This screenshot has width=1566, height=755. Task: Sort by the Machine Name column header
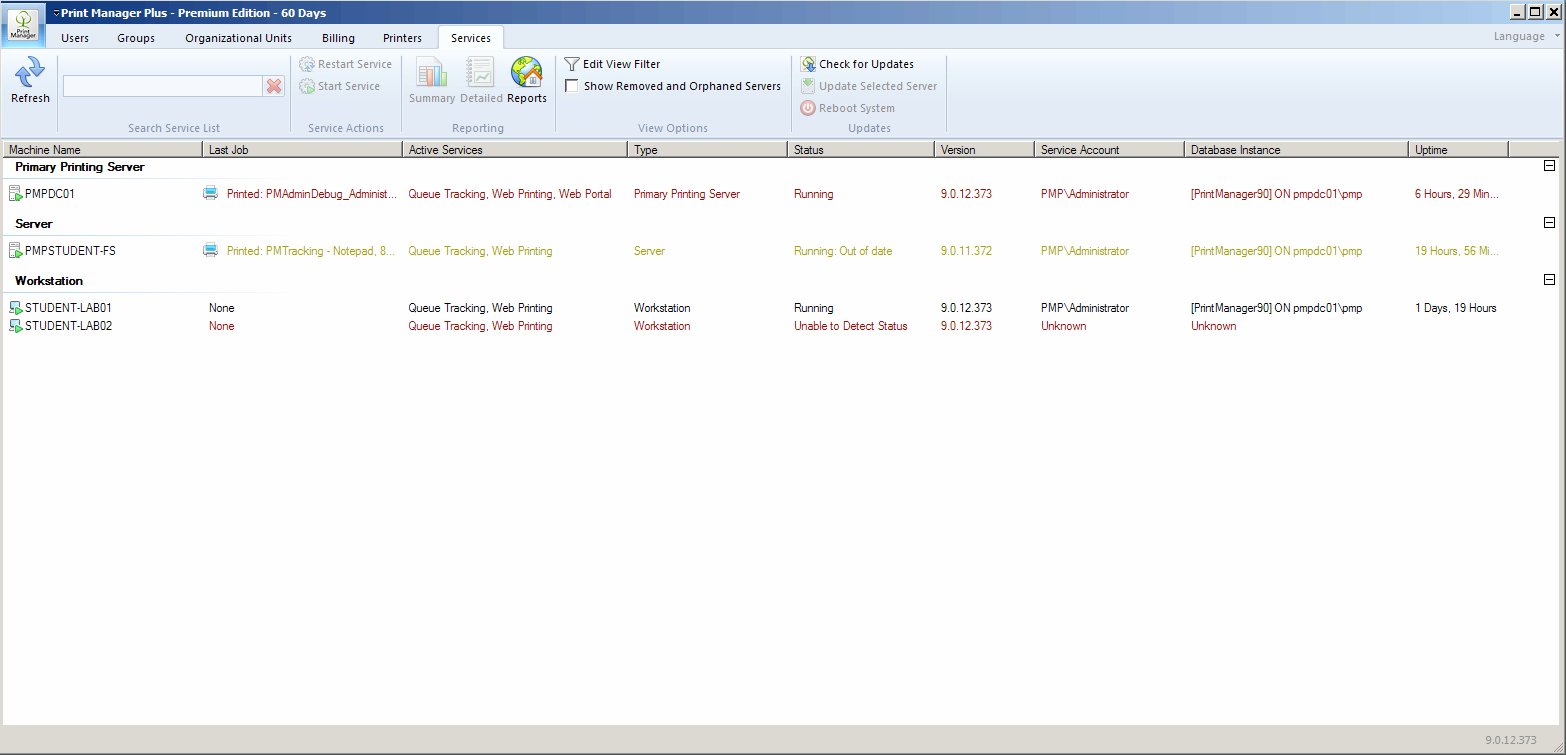(101, 149)
